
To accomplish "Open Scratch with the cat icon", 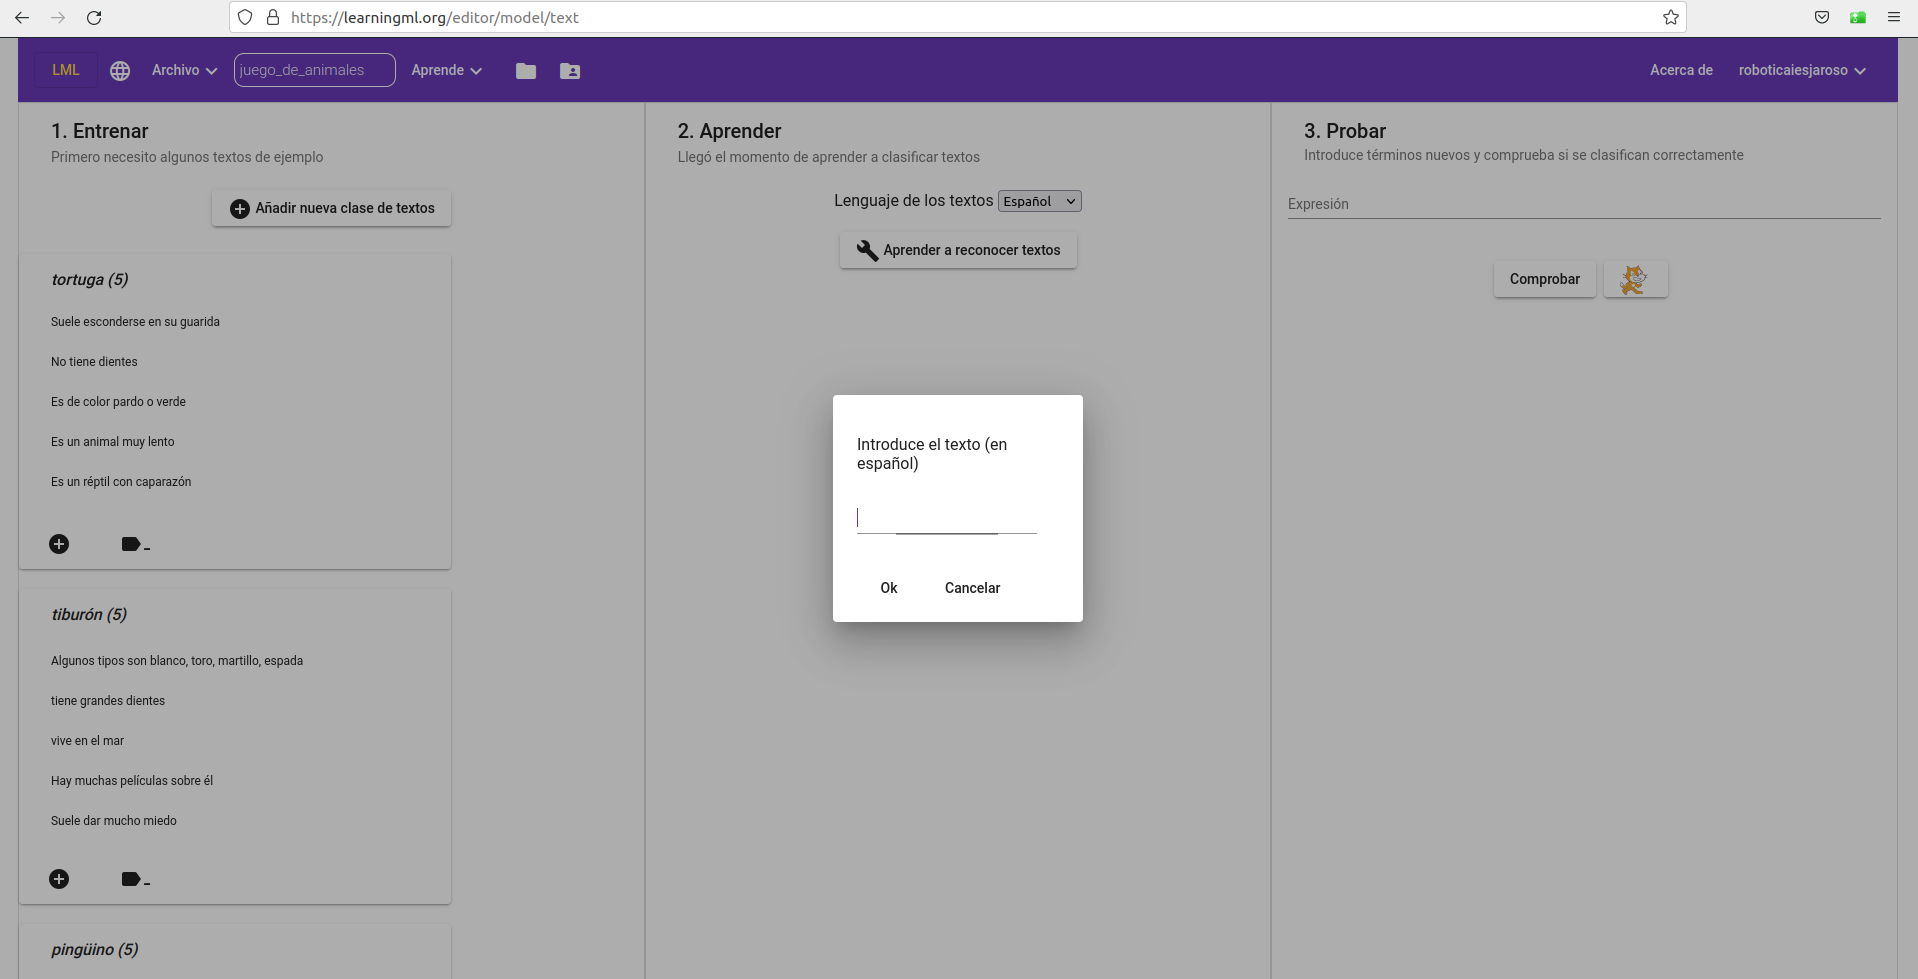I will (1634, 279).
